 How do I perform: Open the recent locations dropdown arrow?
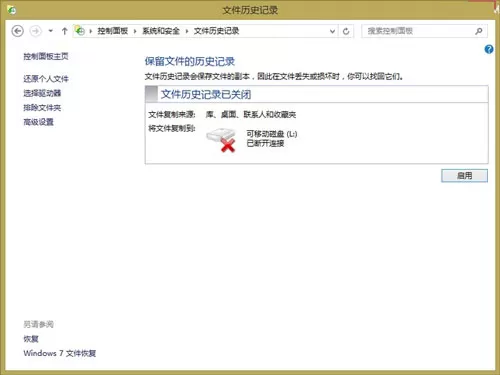(x=51, y=31)
